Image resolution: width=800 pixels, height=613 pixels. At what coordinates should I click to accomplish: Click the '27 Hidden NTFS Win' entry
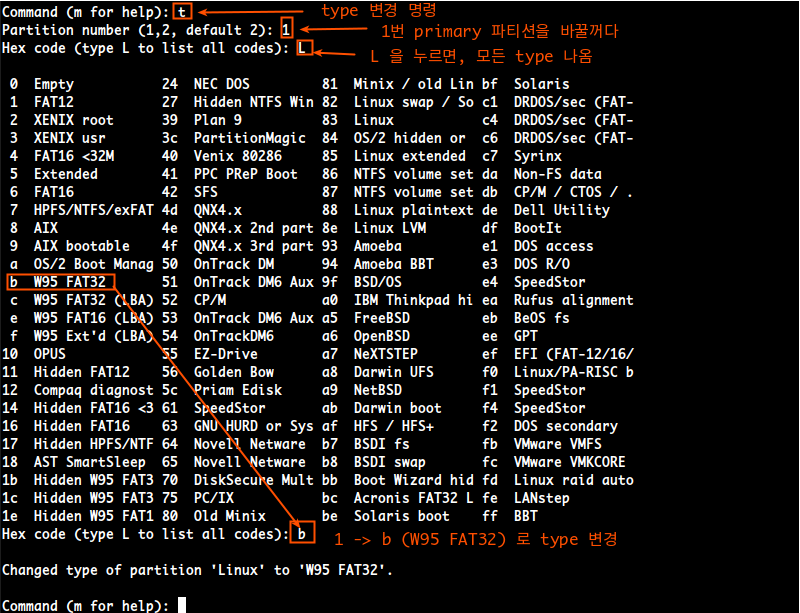click(238, 102)
